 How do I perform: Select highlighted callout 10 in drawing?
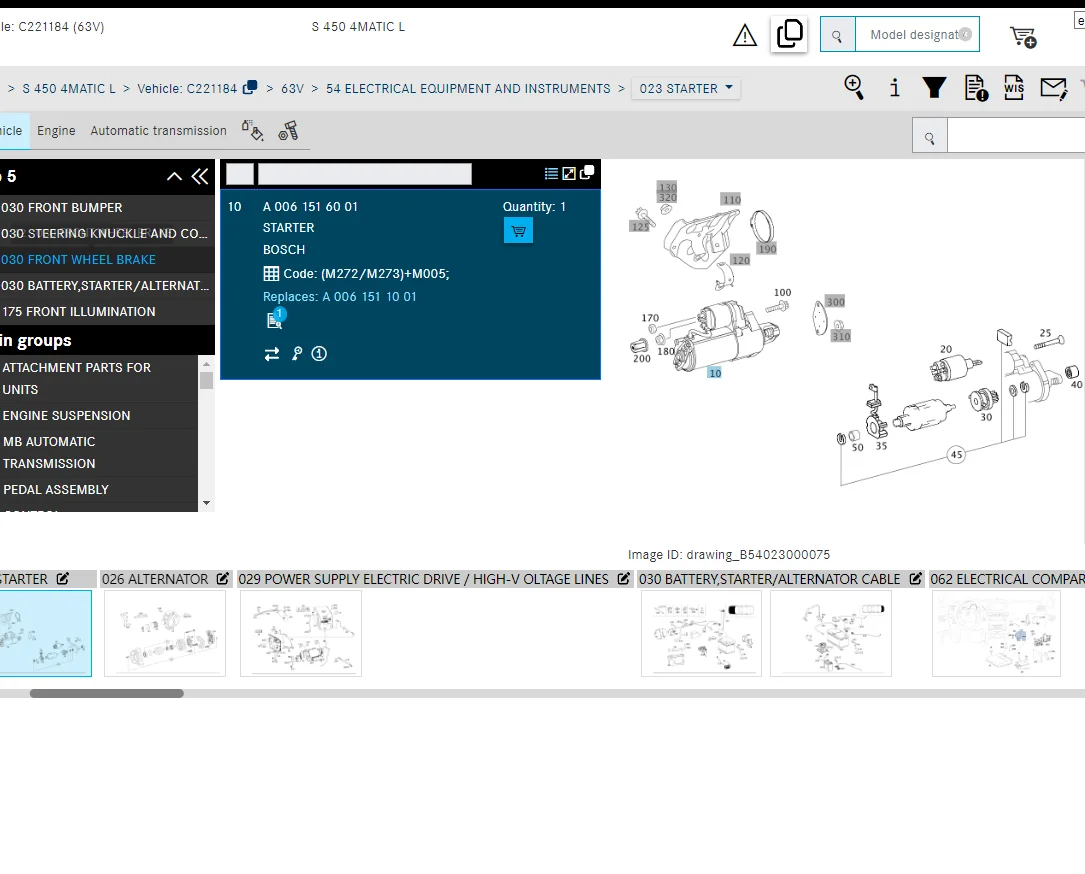pyautogui.click(x=715, y=373)
